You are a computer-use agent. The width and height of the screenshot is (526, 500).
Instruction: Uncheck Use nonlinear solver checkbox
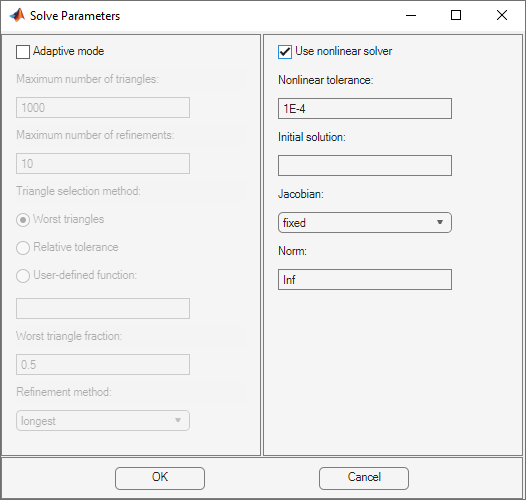point(285,52)
